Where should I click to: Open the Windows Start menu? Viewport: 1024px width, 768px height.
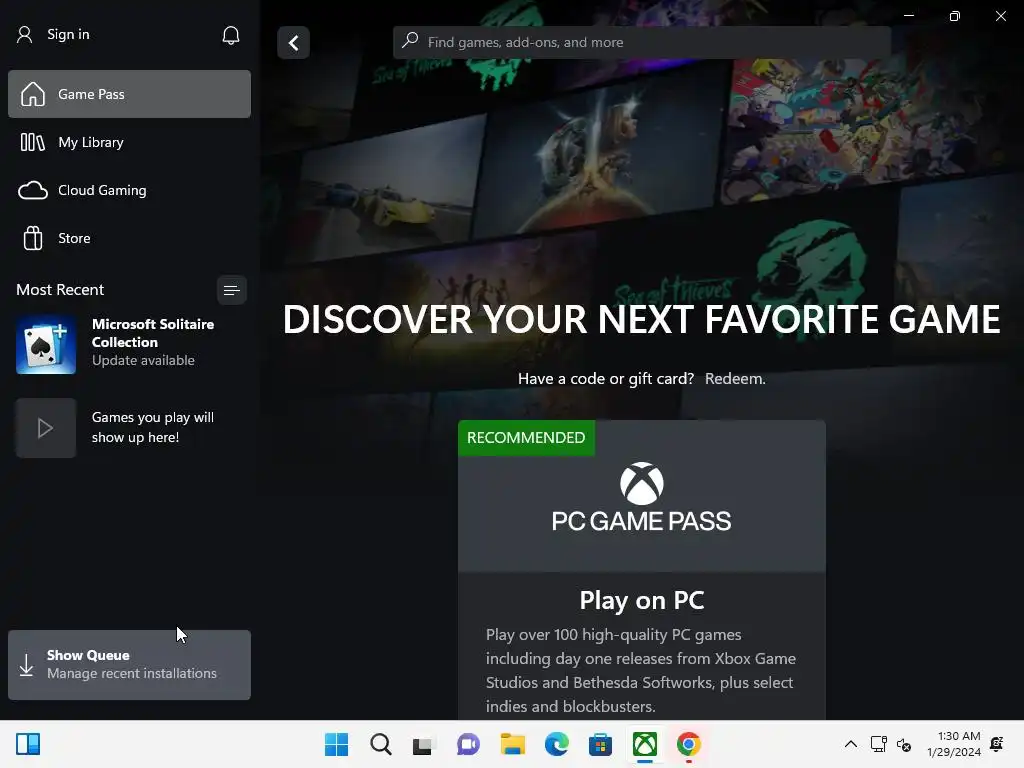tap(336, 744)
